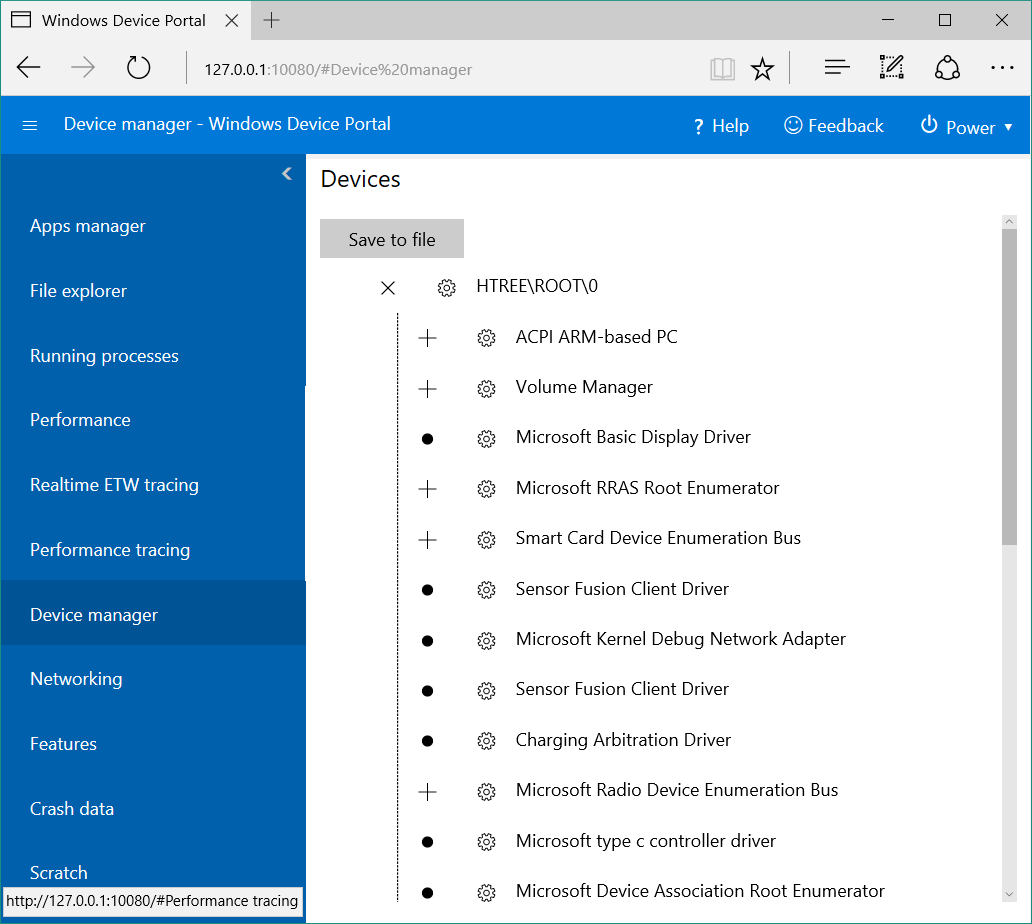Open Edge reading view
1032x924 pixels.
tap(722, 68)
